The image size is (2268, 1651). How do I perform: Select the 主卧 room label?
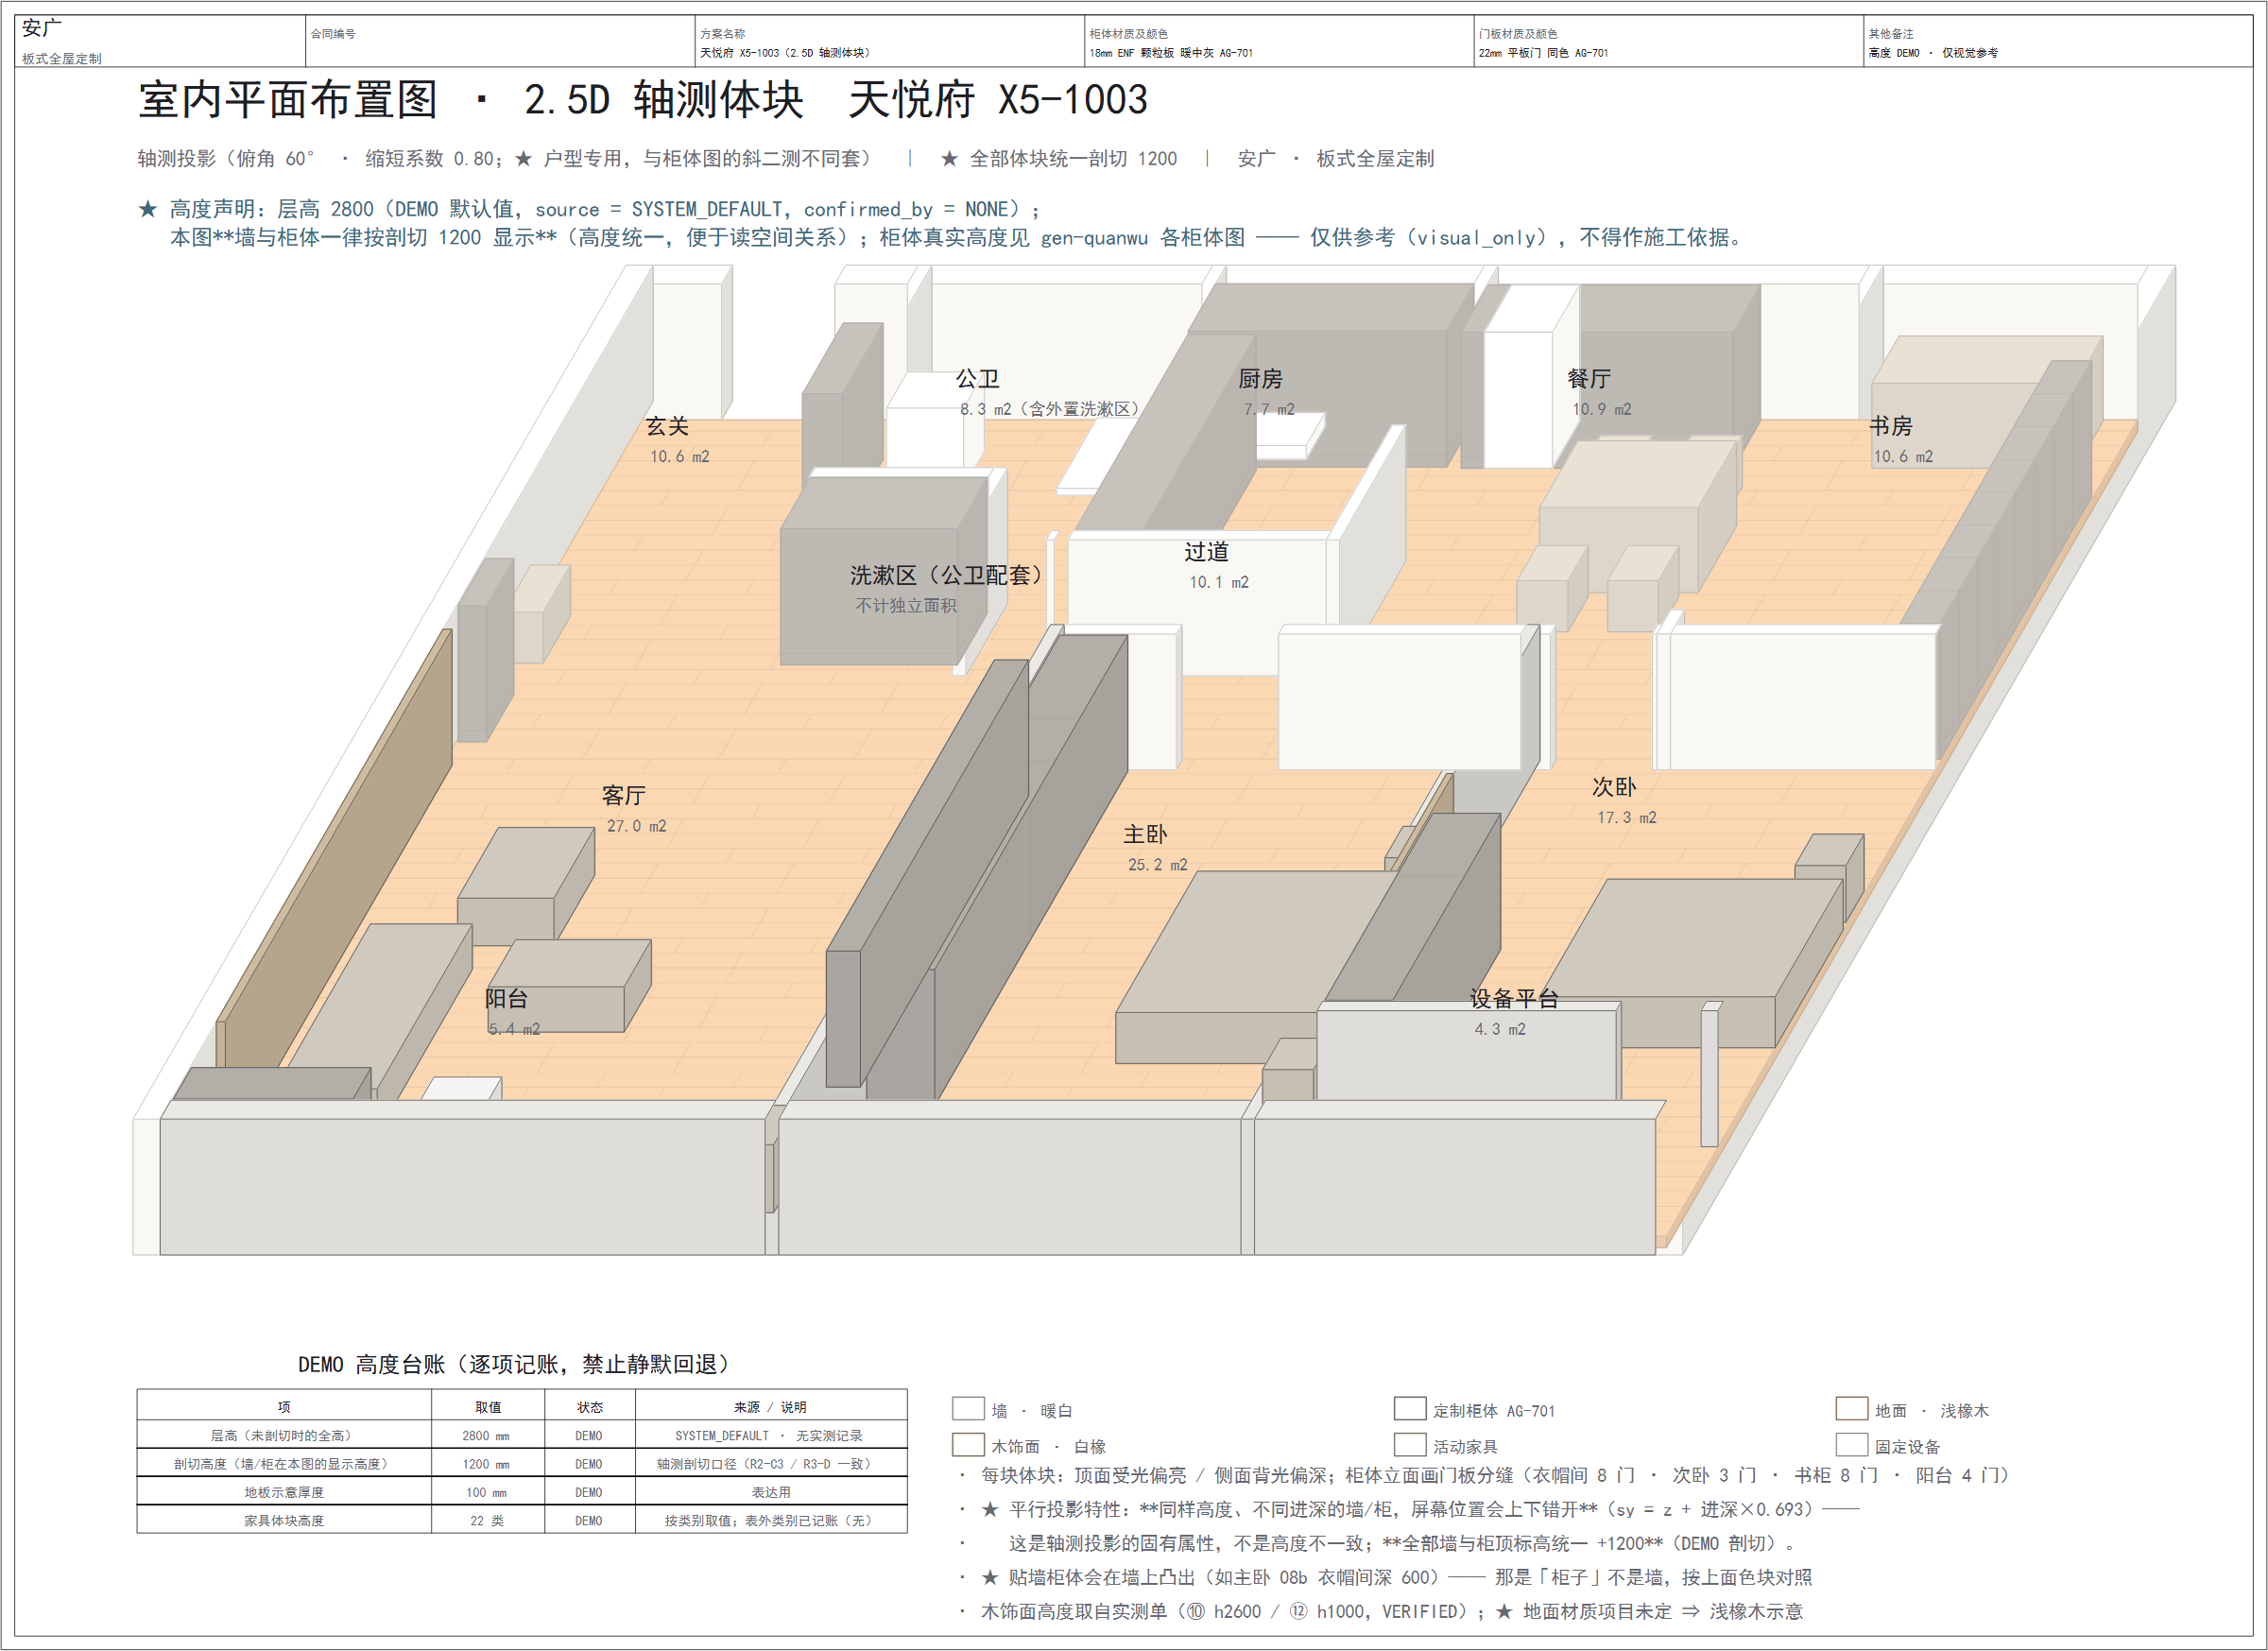[x=1145, y=835]
